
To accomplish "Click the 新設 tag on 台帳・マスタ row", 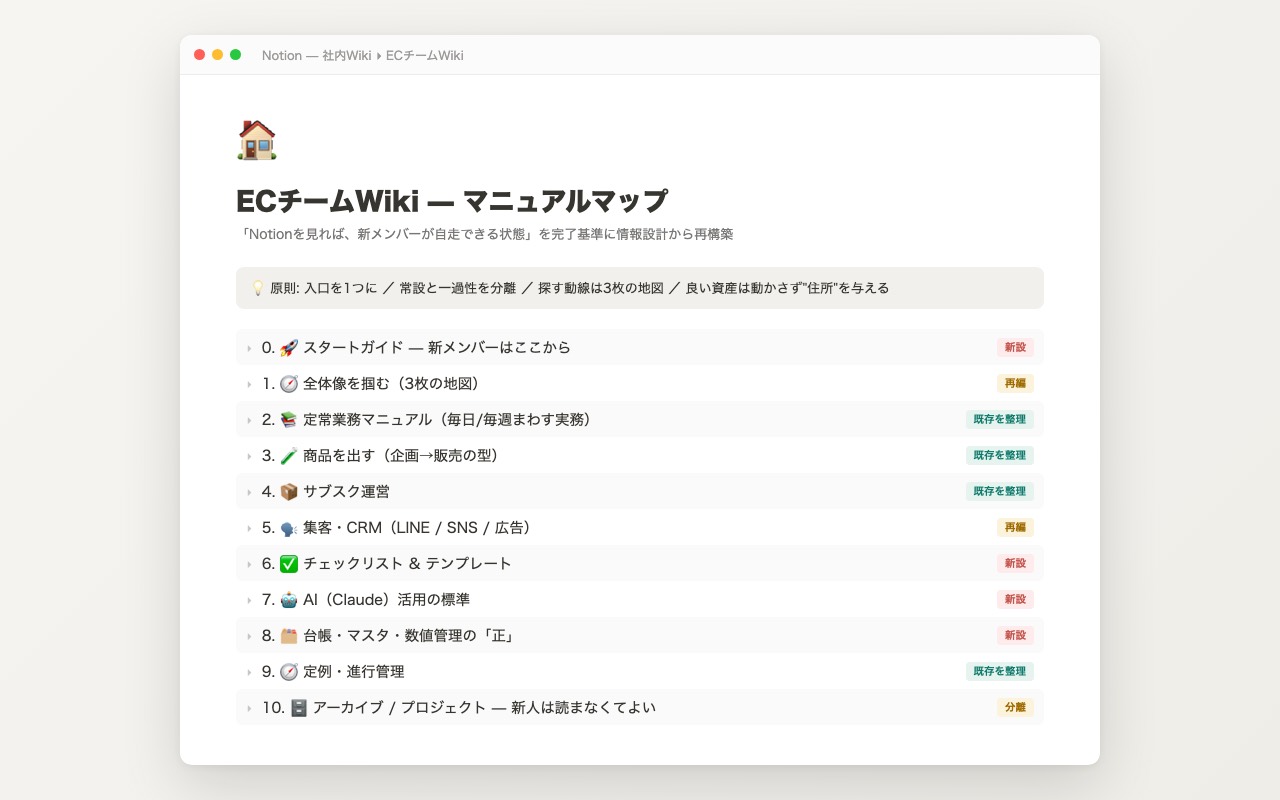I will 1015,636.
